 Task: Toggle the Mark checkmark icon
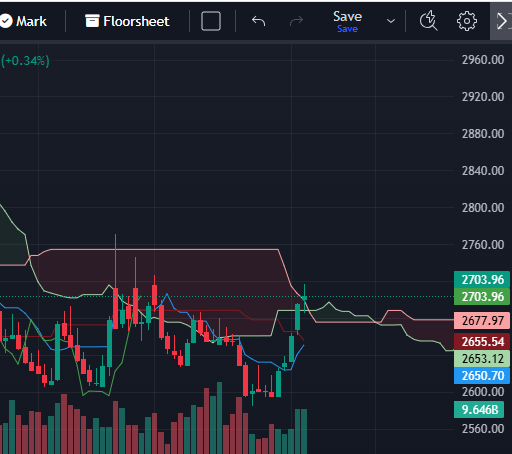pos(6,21)
